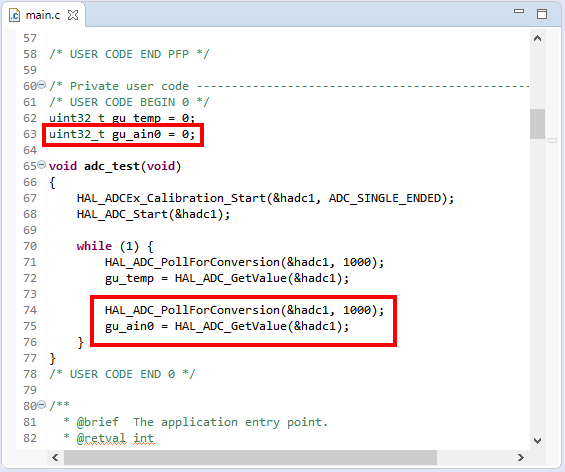This screenshot has width=565, height=472.
Task: Click line number 74 in the gutter
Action: point(30,310)
